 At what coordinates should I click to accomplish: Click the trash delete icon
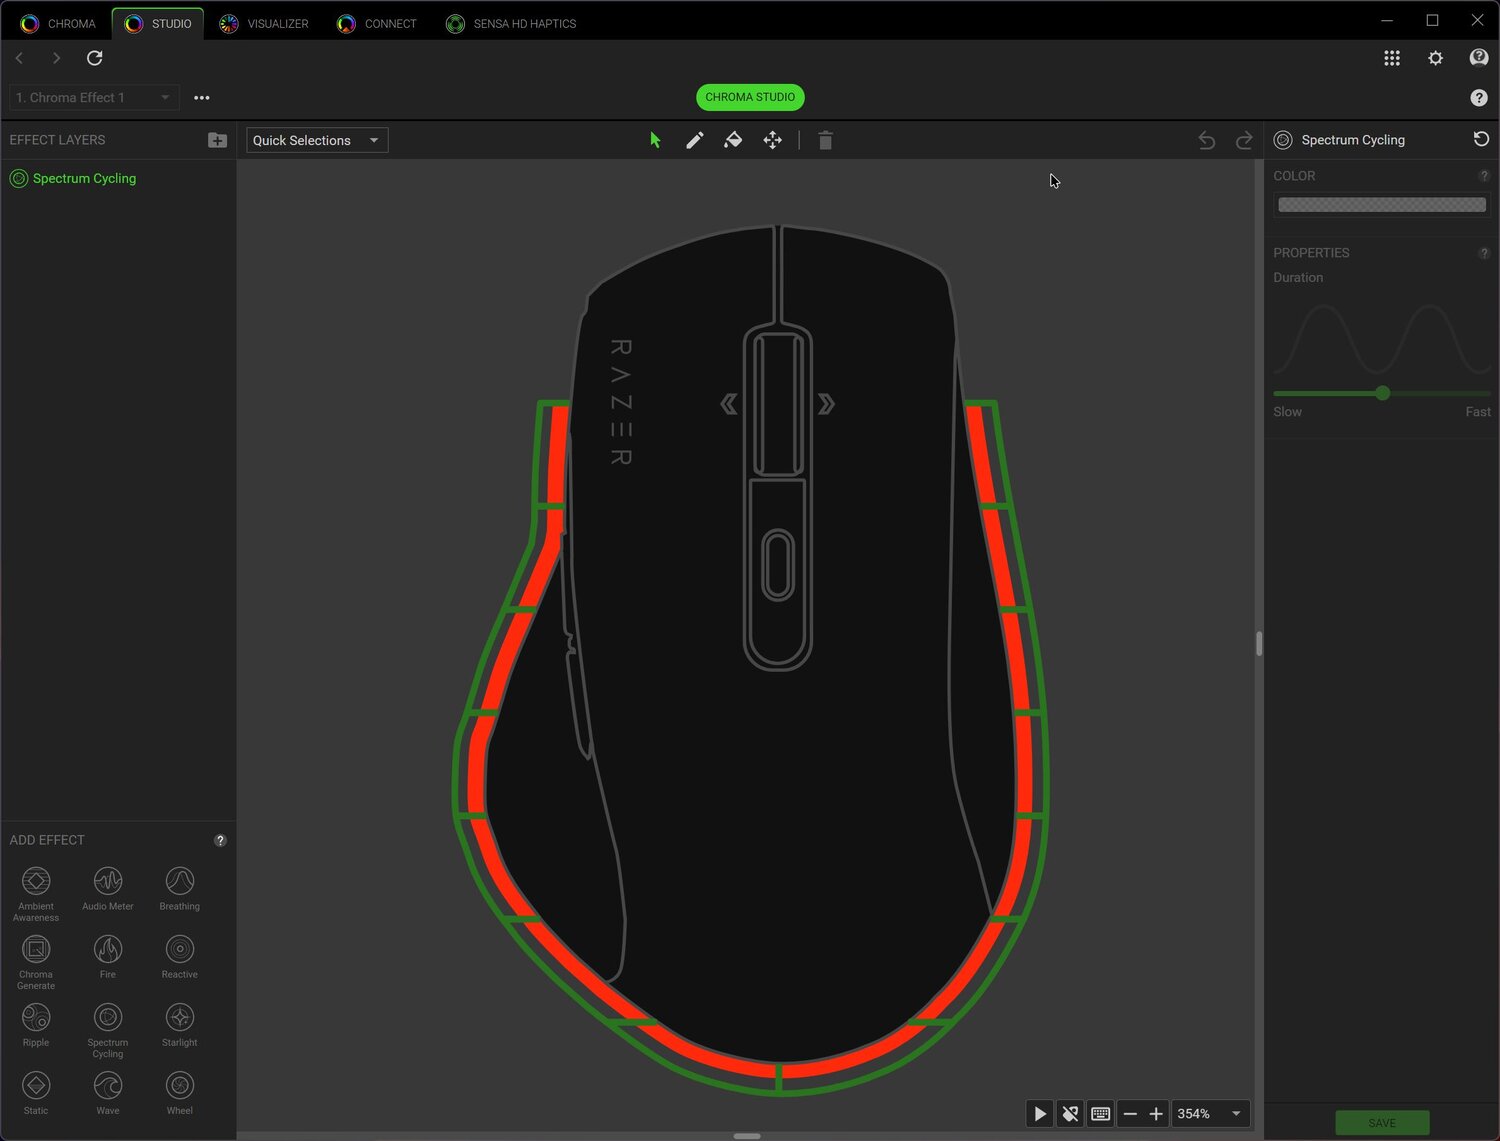(825, 140)
